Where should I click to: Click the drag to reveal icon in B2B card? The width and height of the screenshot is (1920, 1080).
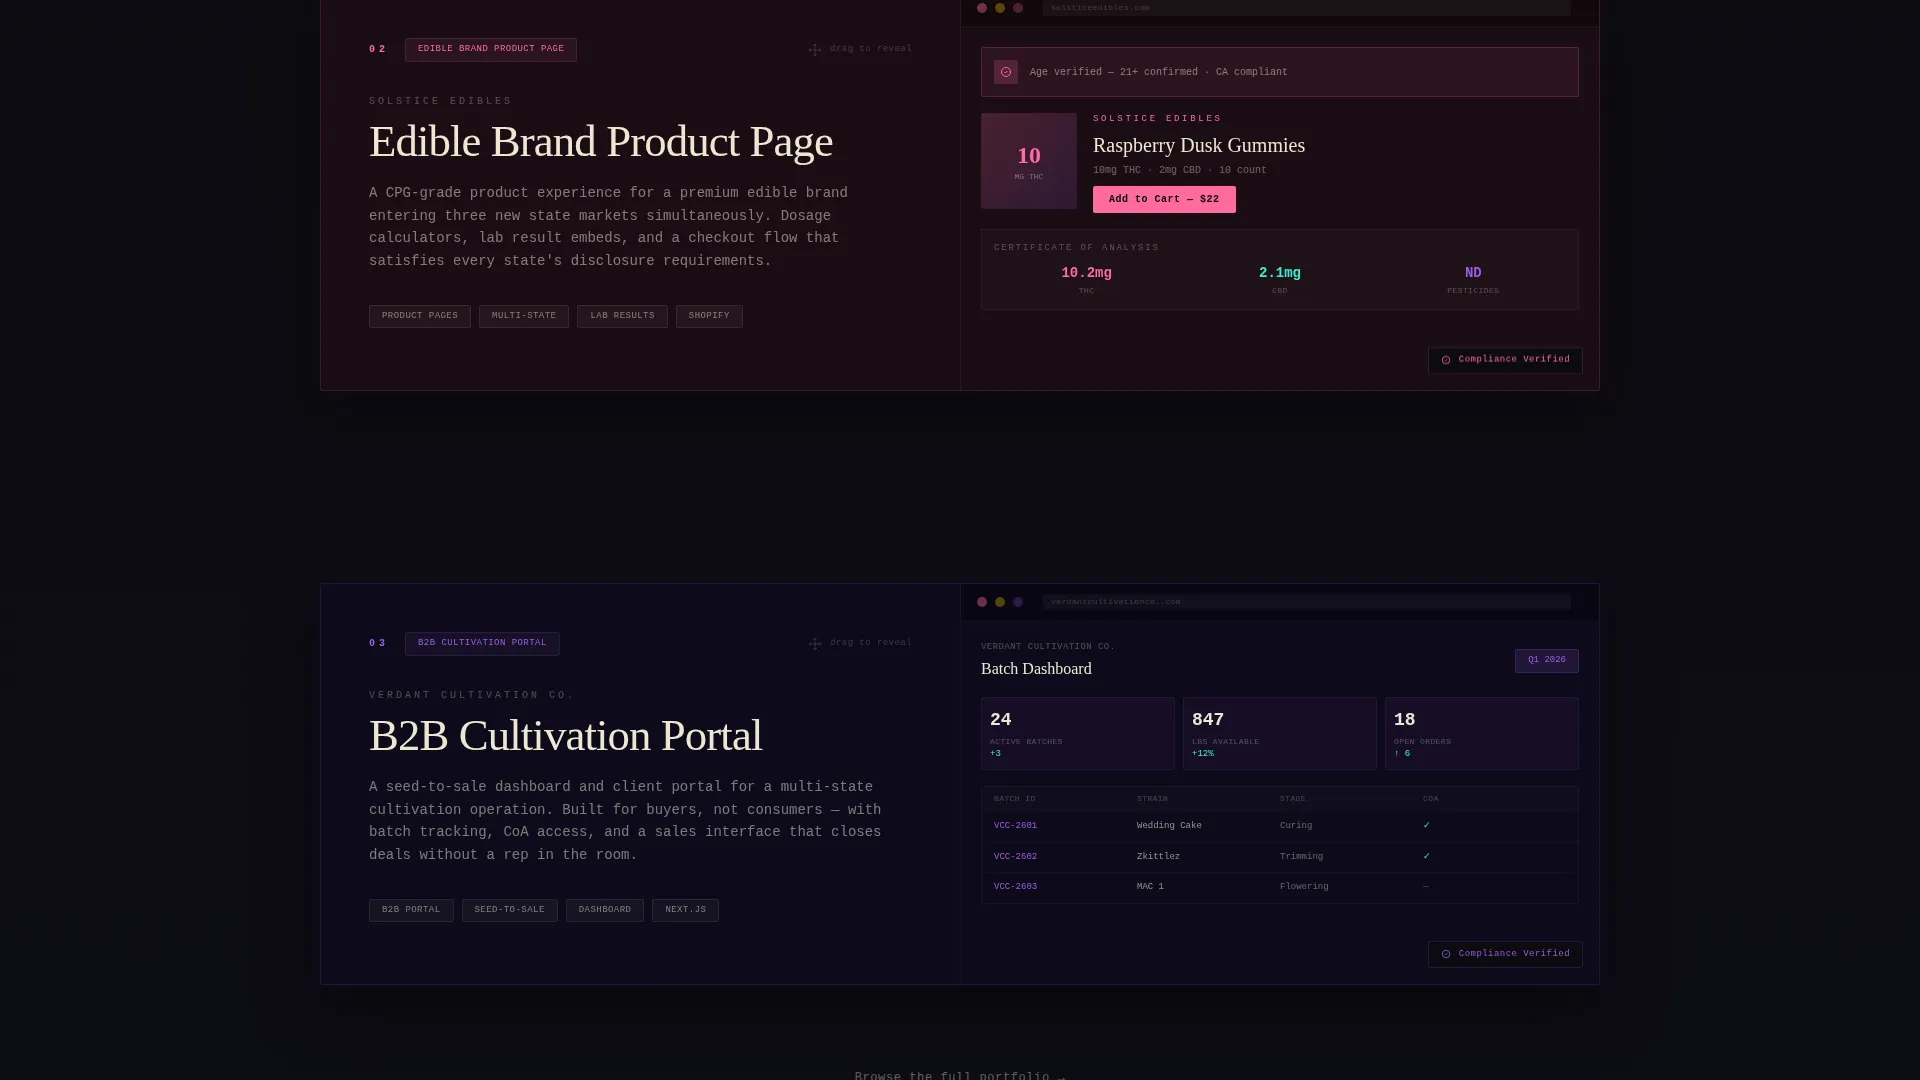[815, 643]
